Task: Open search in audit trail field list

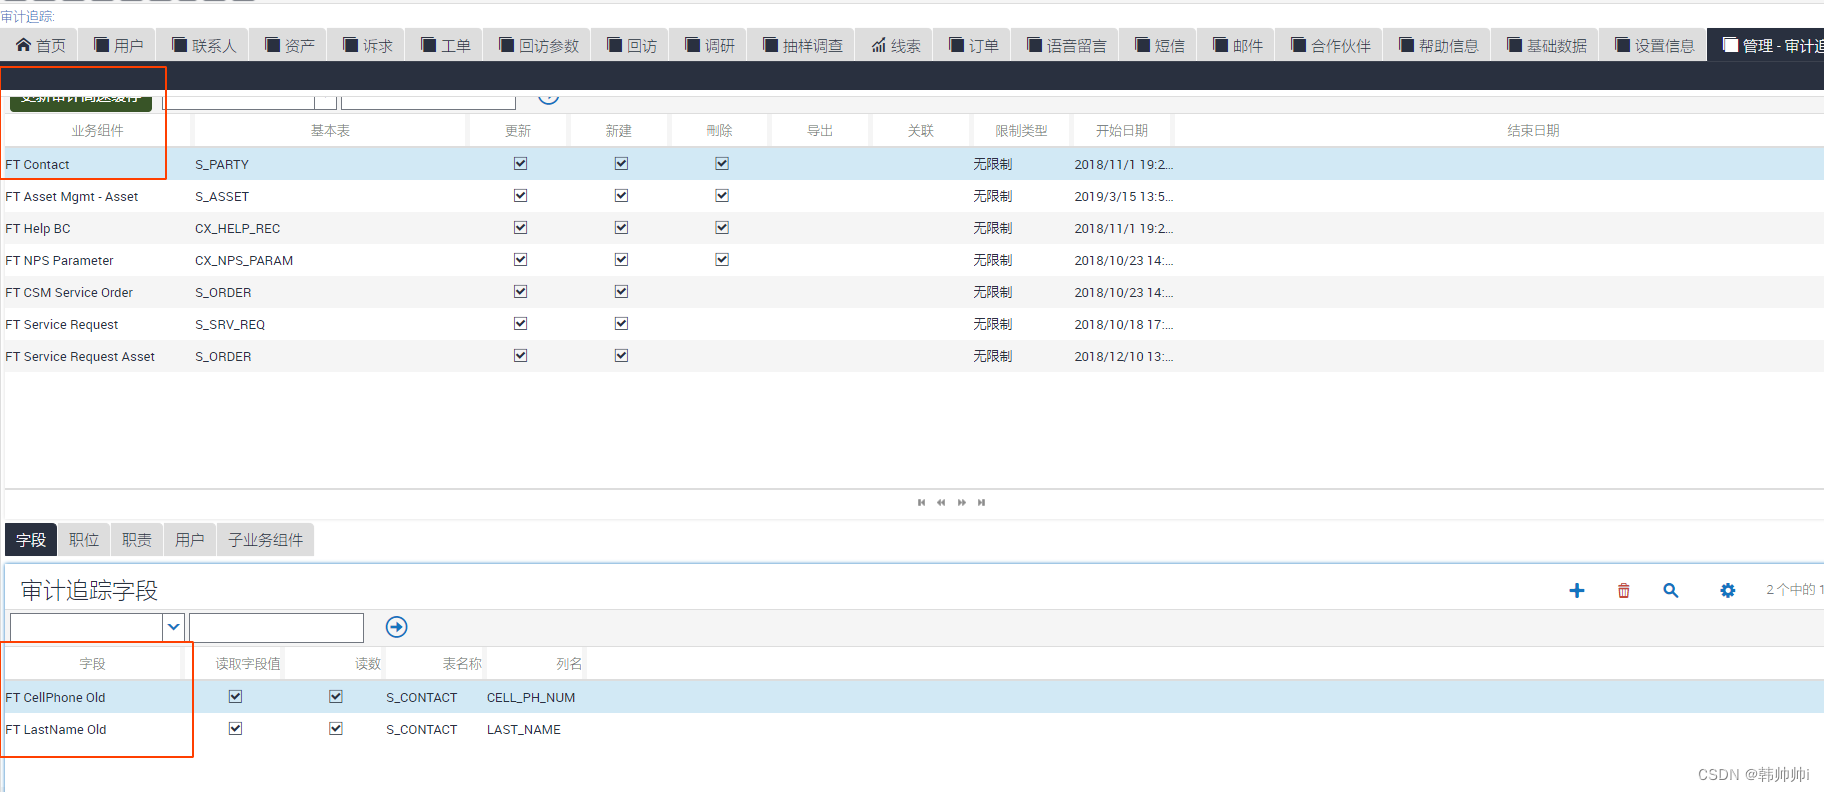Action: click(x=1671, y=590)
